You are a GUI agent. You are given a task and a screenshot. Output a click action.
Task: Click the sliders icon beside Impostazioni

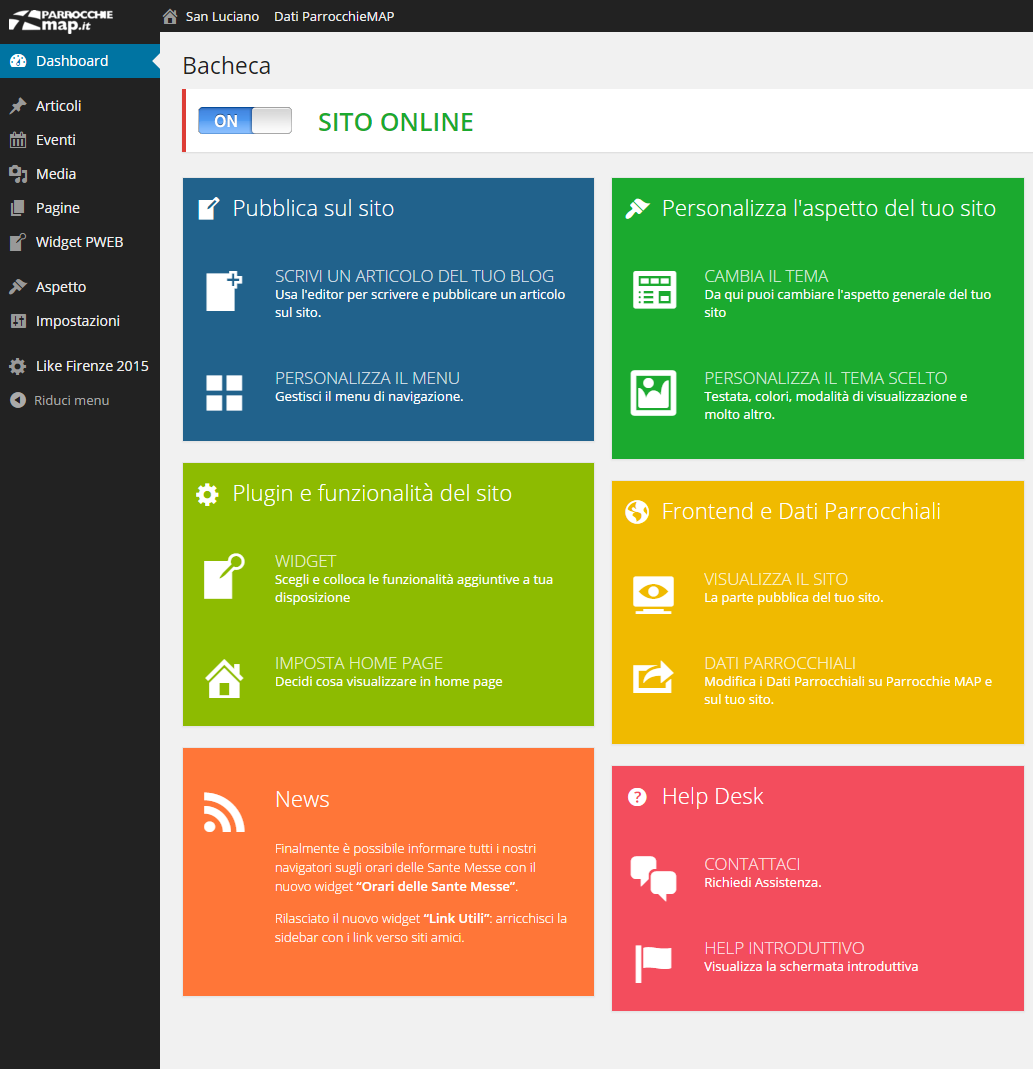point(18,321)
